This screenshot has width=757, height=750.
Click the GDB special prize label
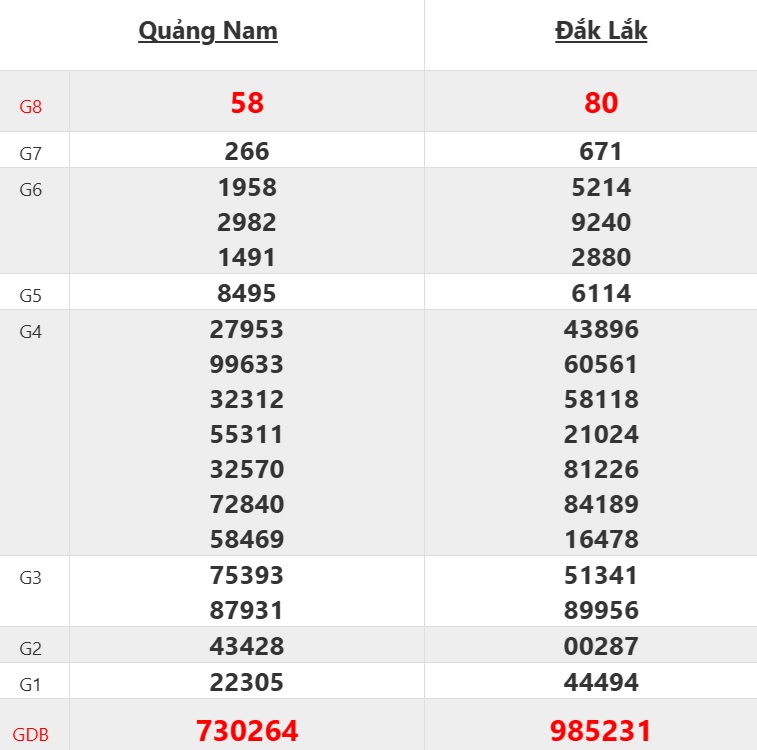(x=31, y=734)
